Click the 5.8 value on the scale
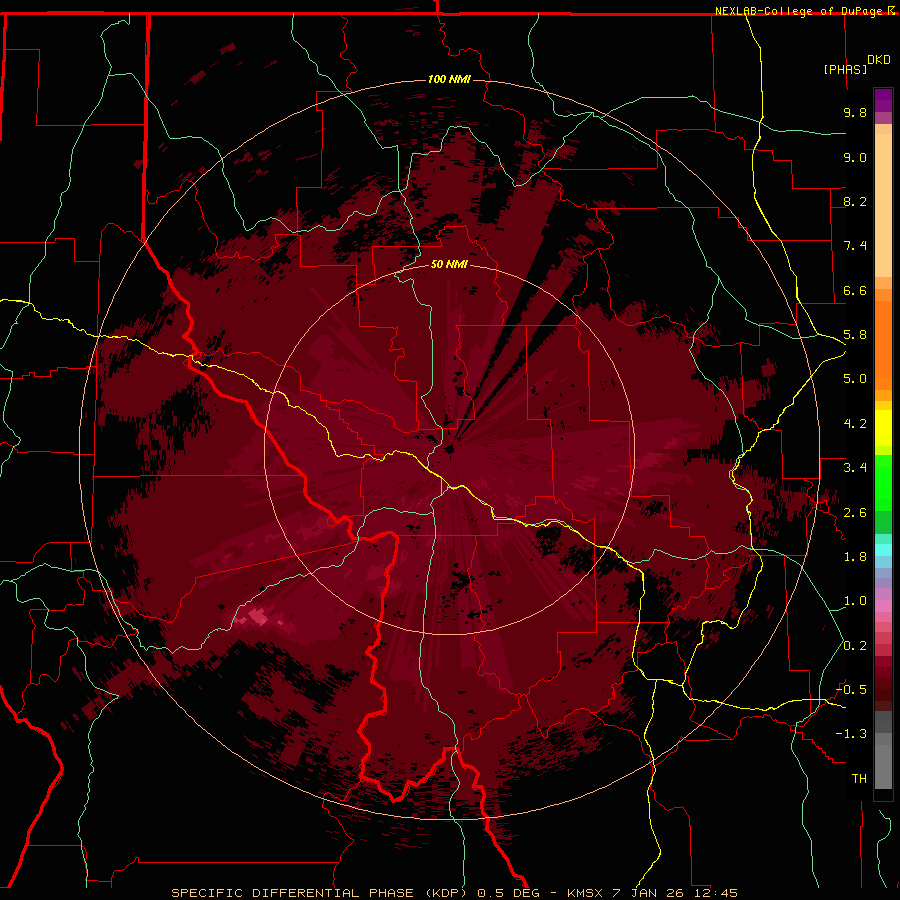The image size is (900, 900). coord(855,335)
